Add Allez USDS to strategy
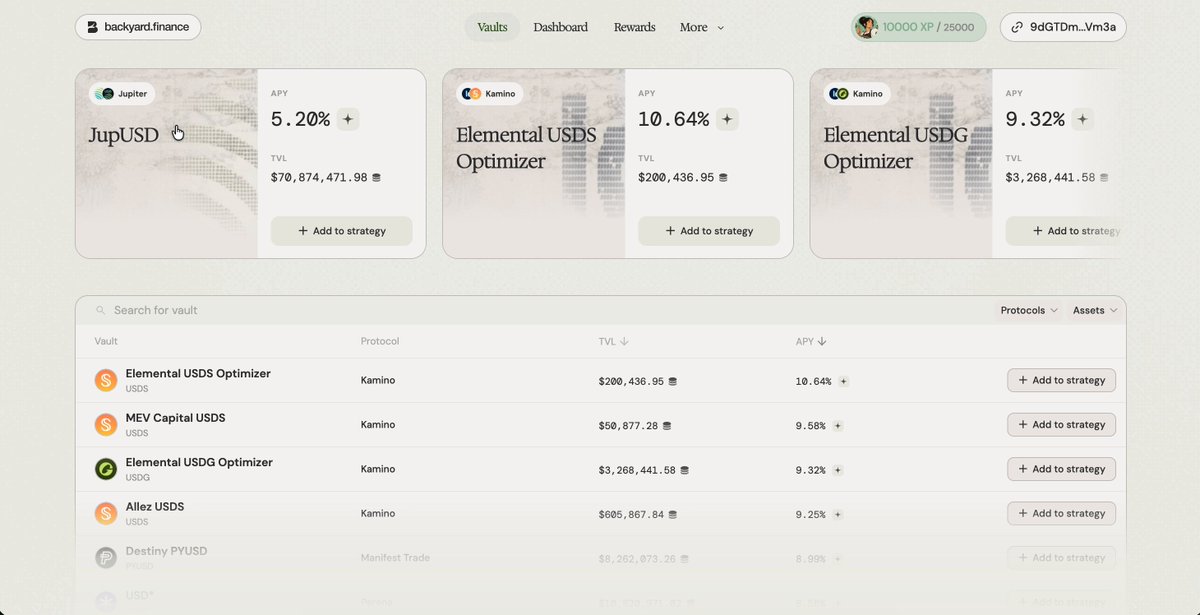The width and height of the screenshot is (1200, 615). point(1061,513)
